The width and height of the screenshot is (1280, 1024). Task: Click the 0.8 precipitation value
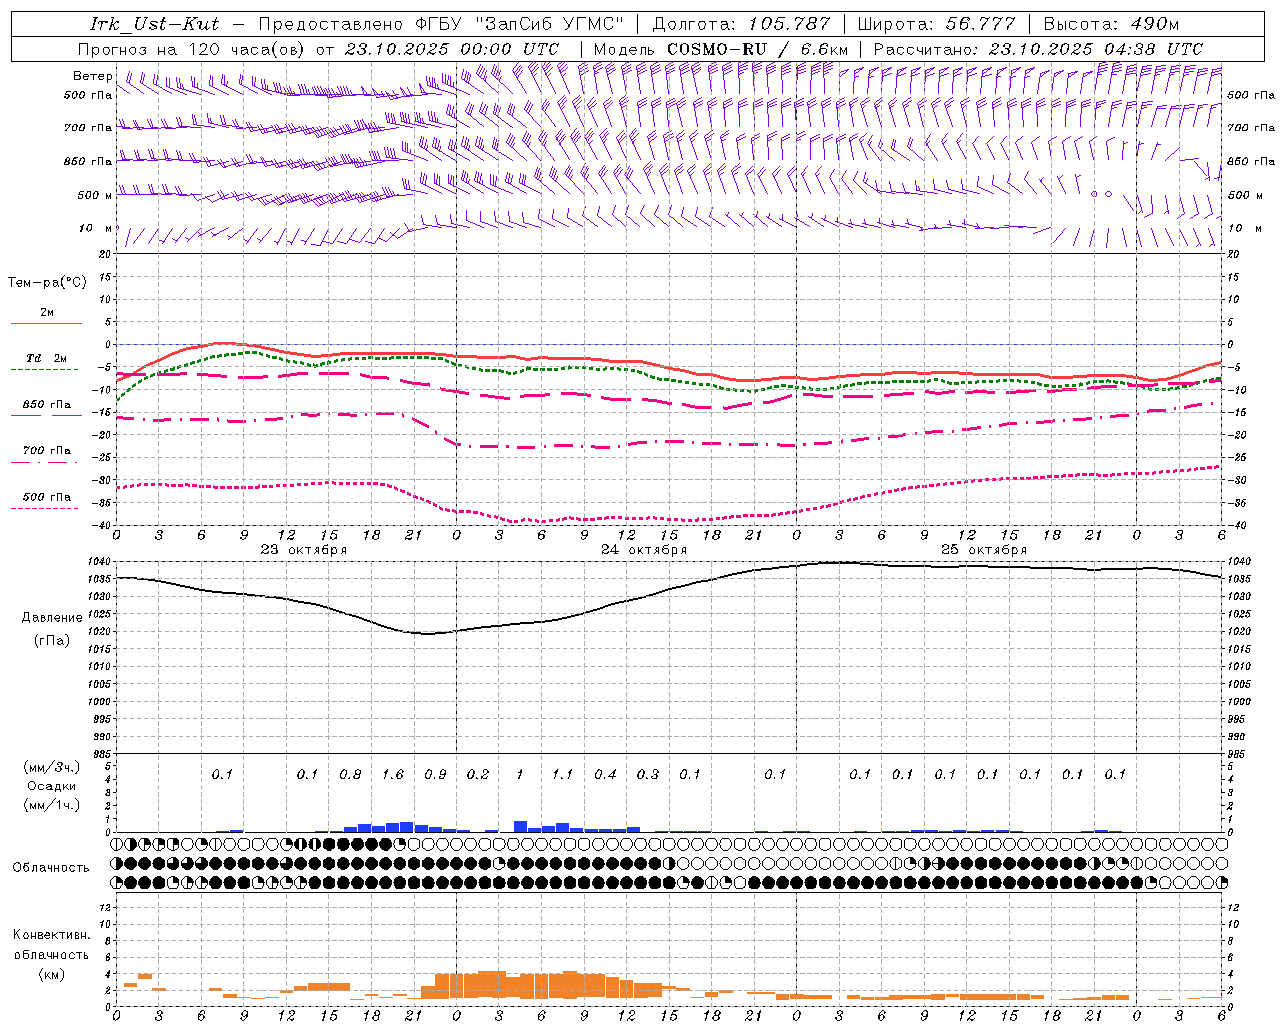pos(350,774)
